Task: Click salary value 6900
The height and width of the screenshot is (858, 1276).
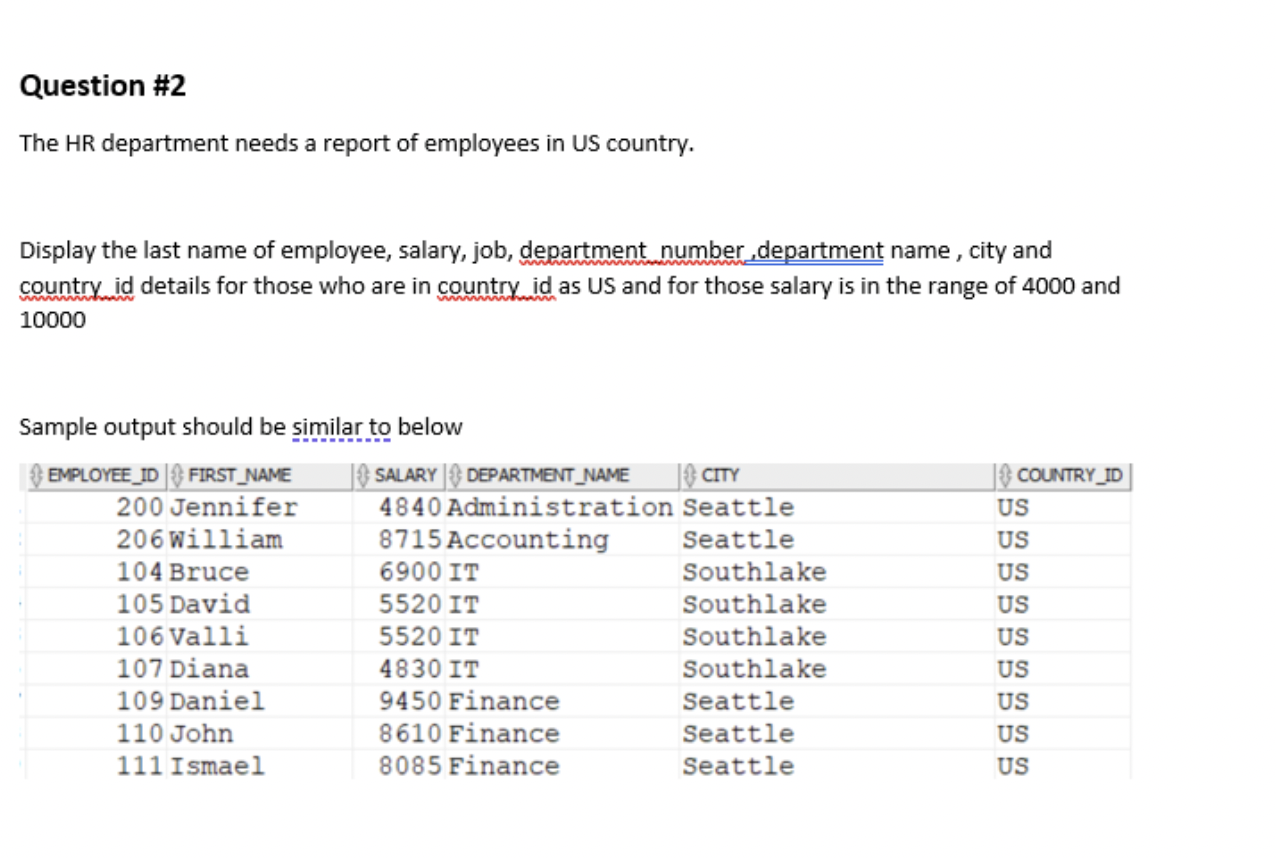Action: point(411,572)
